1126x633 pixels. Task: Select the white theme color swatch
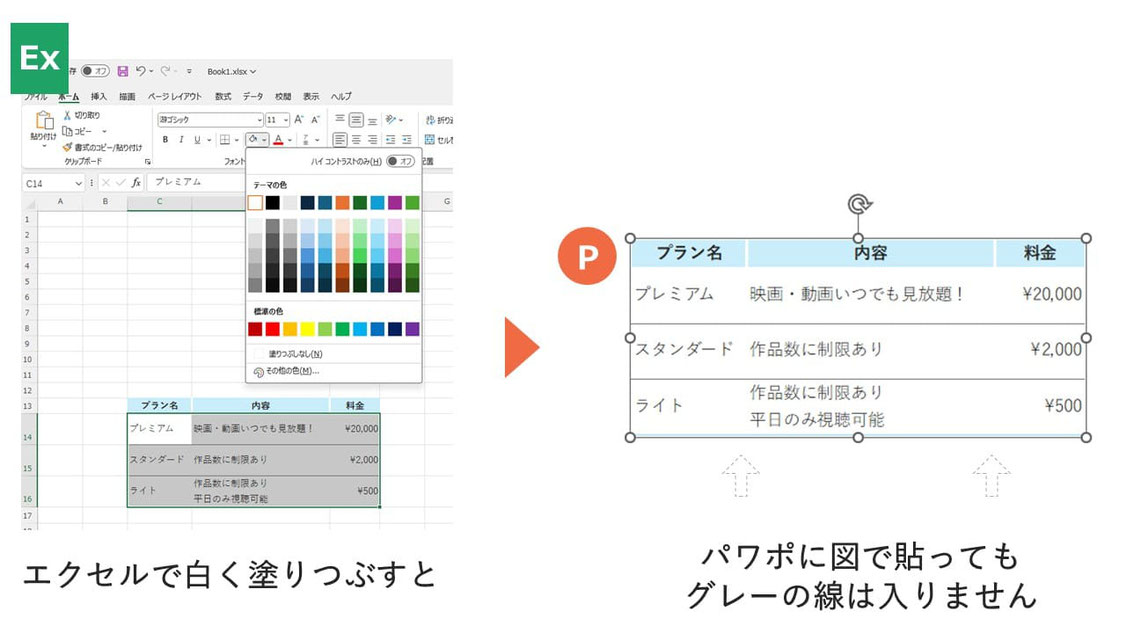(x=255, y=203)
